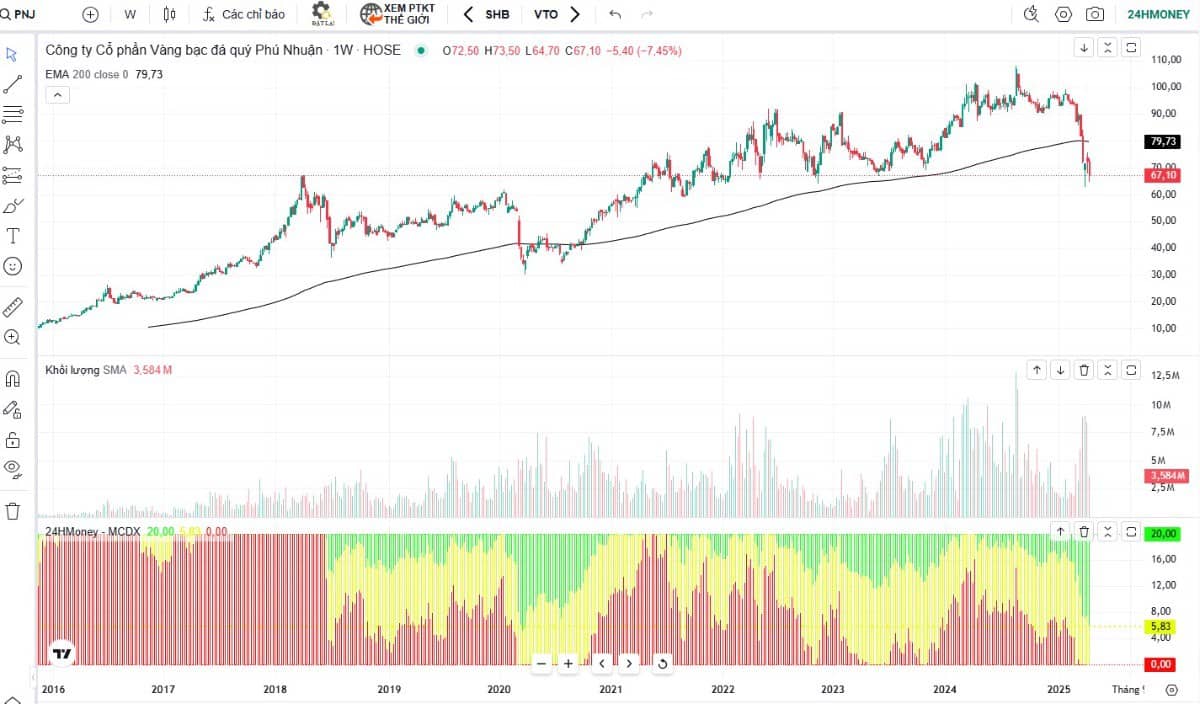The width and height of the screenshot is (1200, 704).
Task: Open chart settings hexagon icon
Action: [1063, 15]
